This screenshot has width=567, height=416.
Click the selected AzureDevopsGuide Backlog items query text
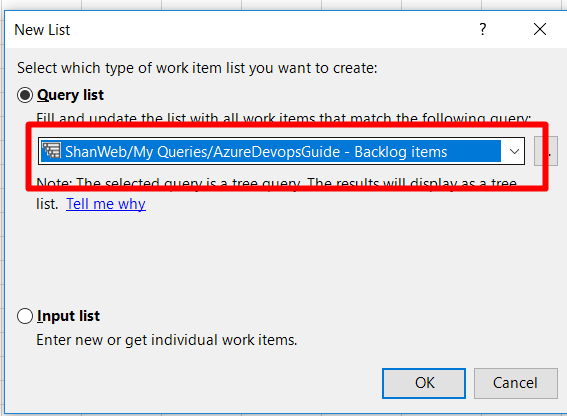tap(256, 152)
